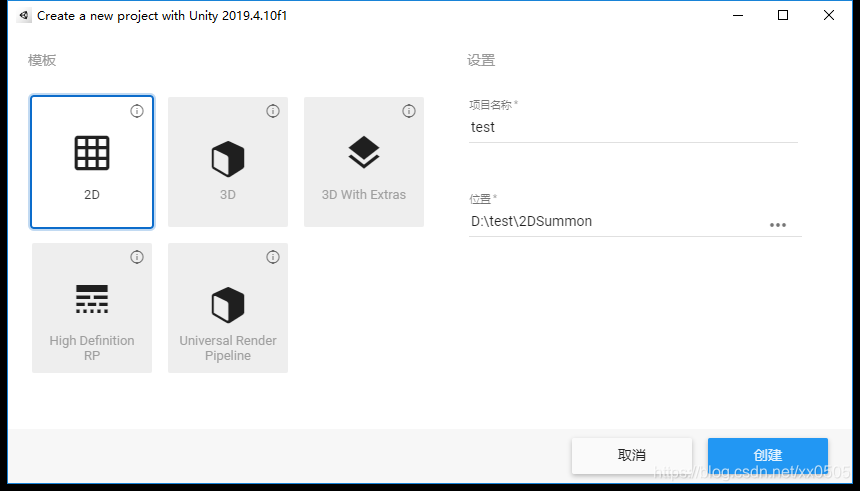The height and width of the screenshot is (491, 860).
Task: Browse for location with the ellipsis button
Action: point(778,225)
